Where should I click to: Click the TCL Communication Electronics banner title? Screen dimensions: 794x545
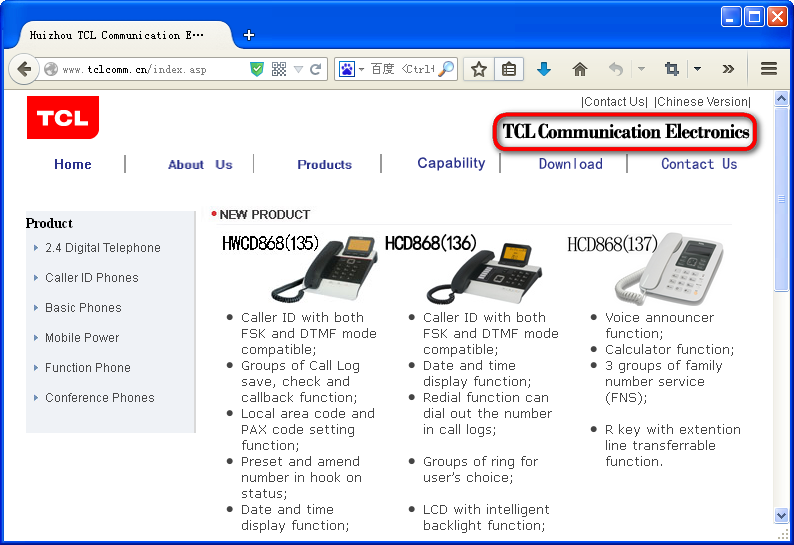click(x=625, y=132)
